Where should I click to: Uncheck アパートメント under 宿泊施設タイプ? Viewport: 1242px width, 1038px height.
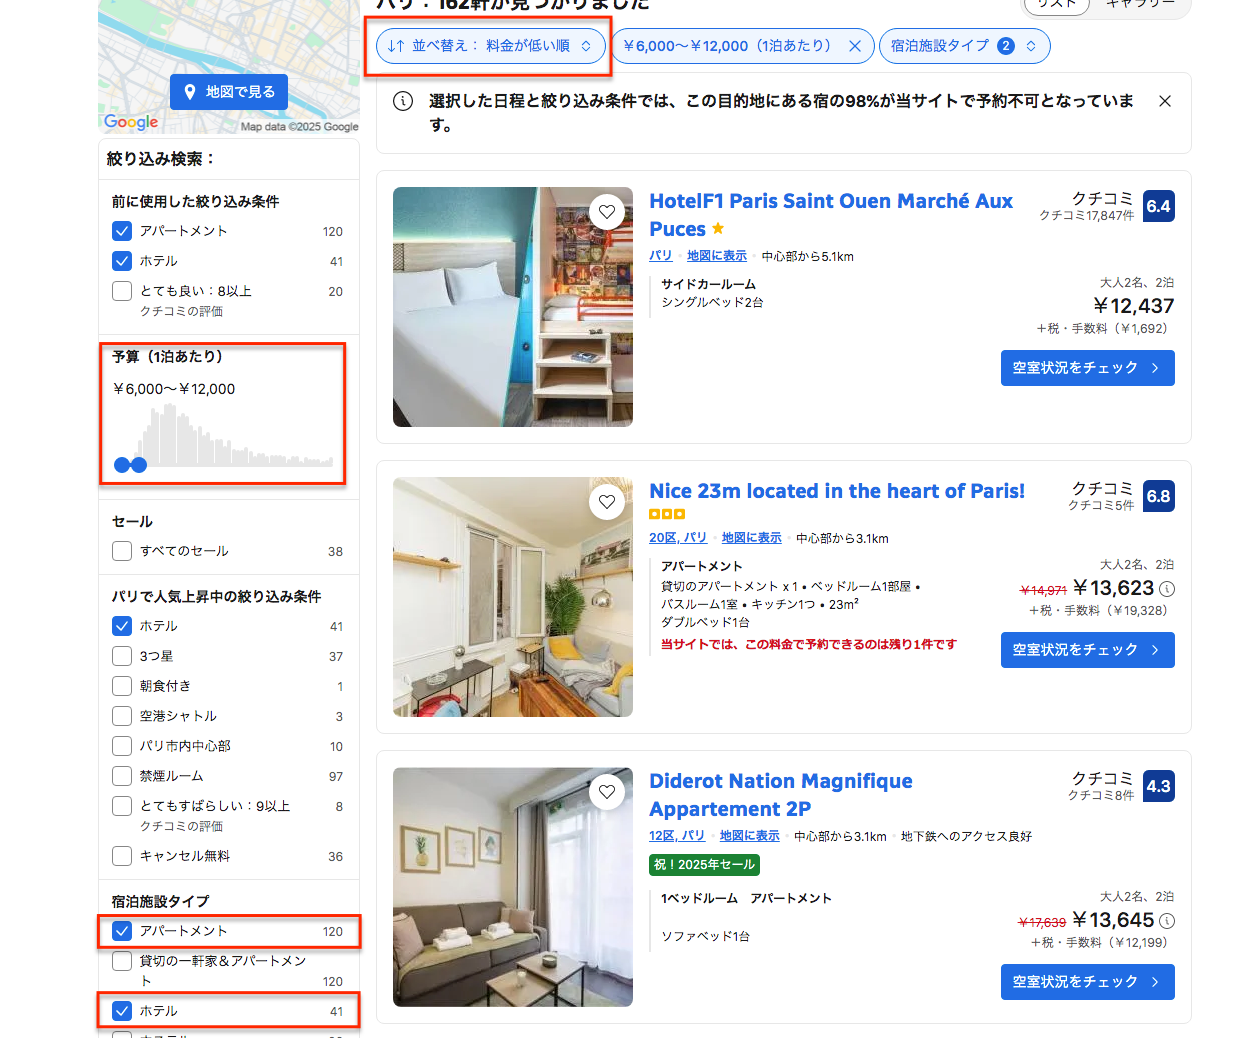point(122,931)
